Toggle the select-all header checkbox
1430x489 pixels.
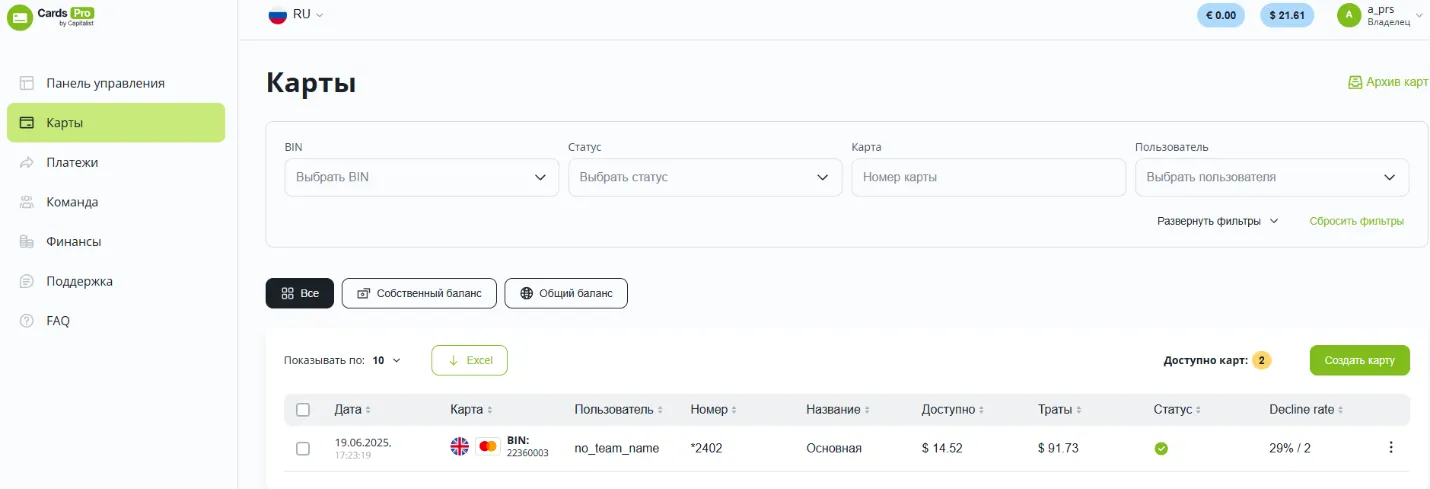pos(303,410)
